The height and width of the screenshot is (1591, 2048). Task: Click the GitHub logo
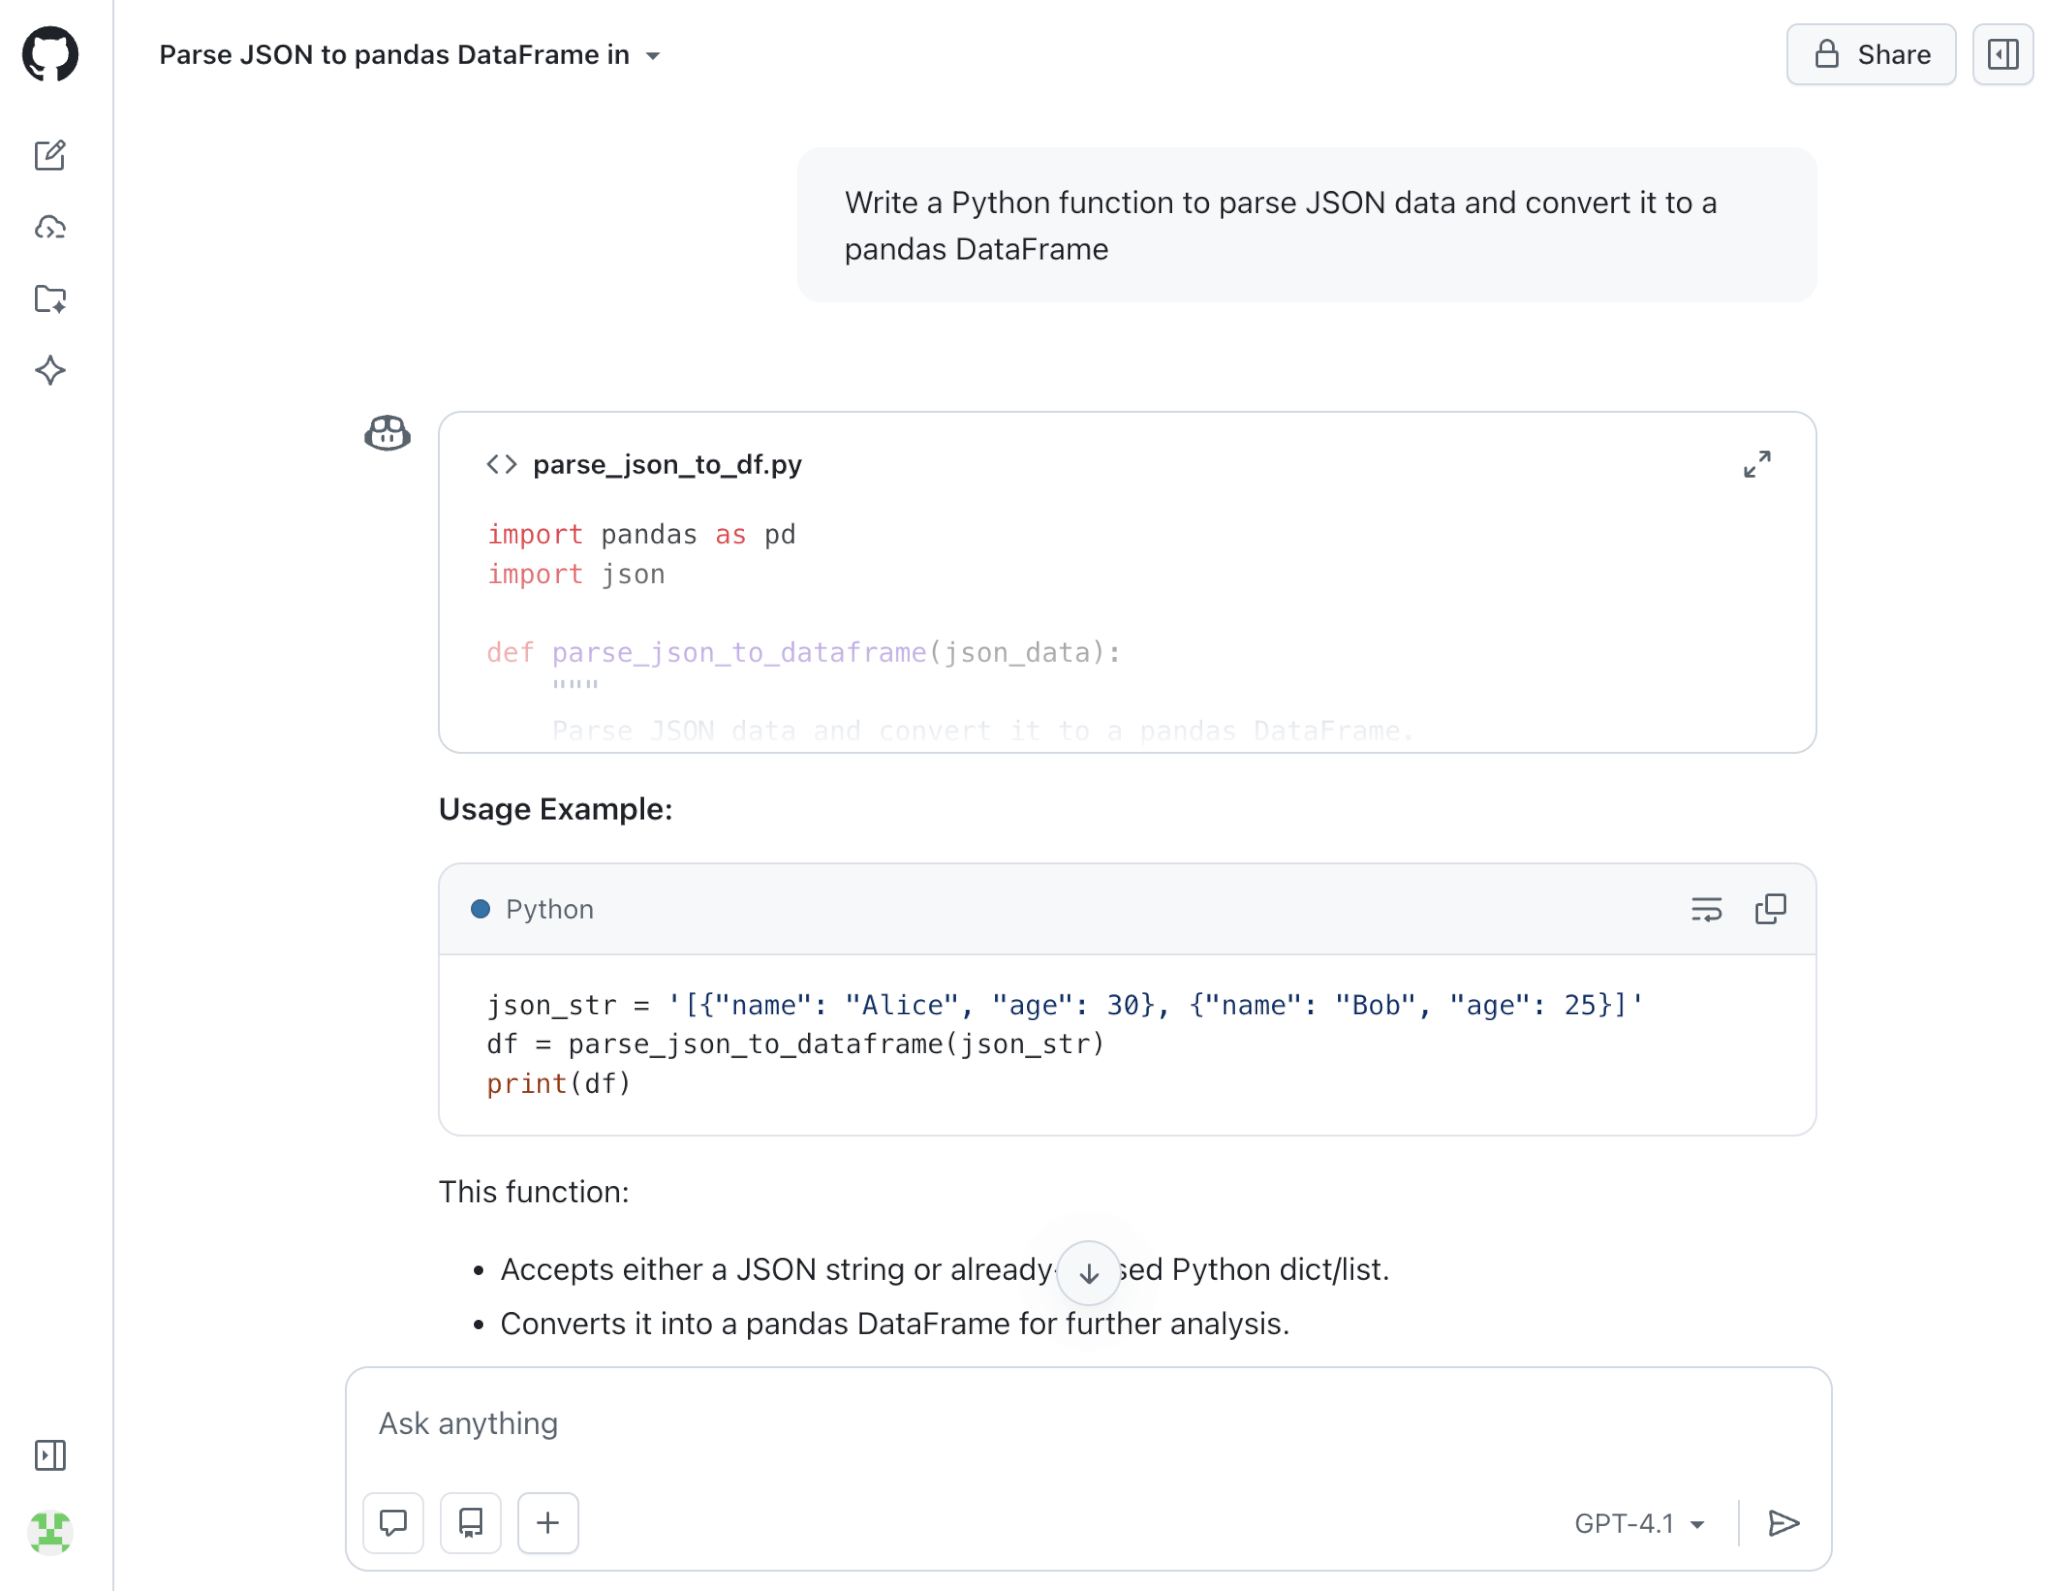(50, 55)
